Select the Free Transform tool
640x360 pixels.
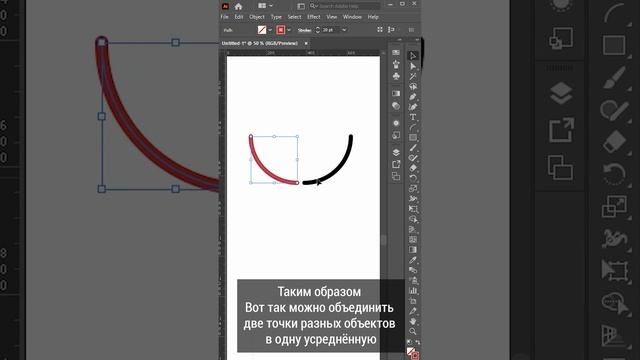click(x=413, y=209)
